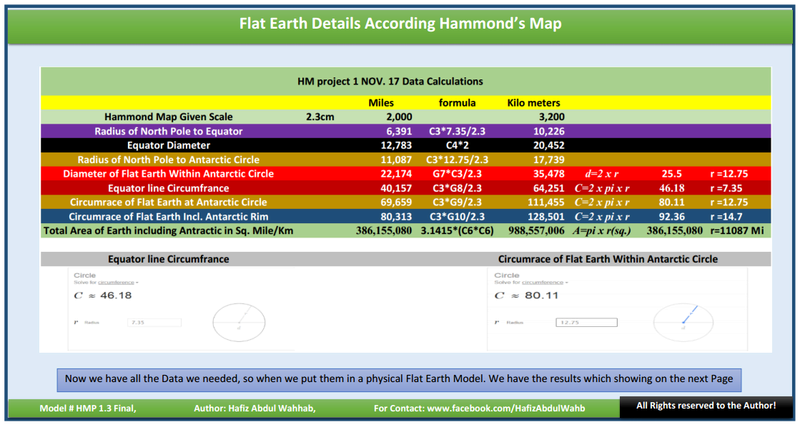Click 'Circumrace of Flat Earth Within Antarctic Circle' header
800x430 pixels.
pos(608,259)
